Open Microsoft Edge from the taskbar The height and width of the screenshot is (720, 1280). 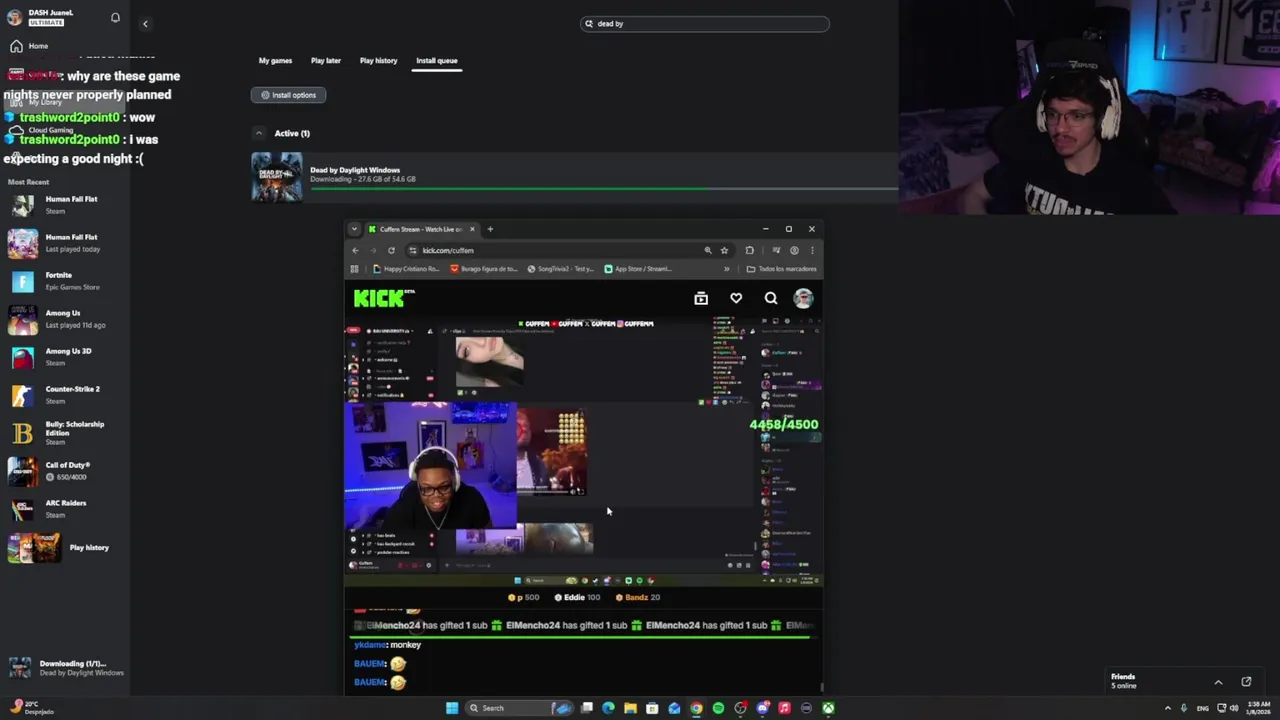coord(608,708)
